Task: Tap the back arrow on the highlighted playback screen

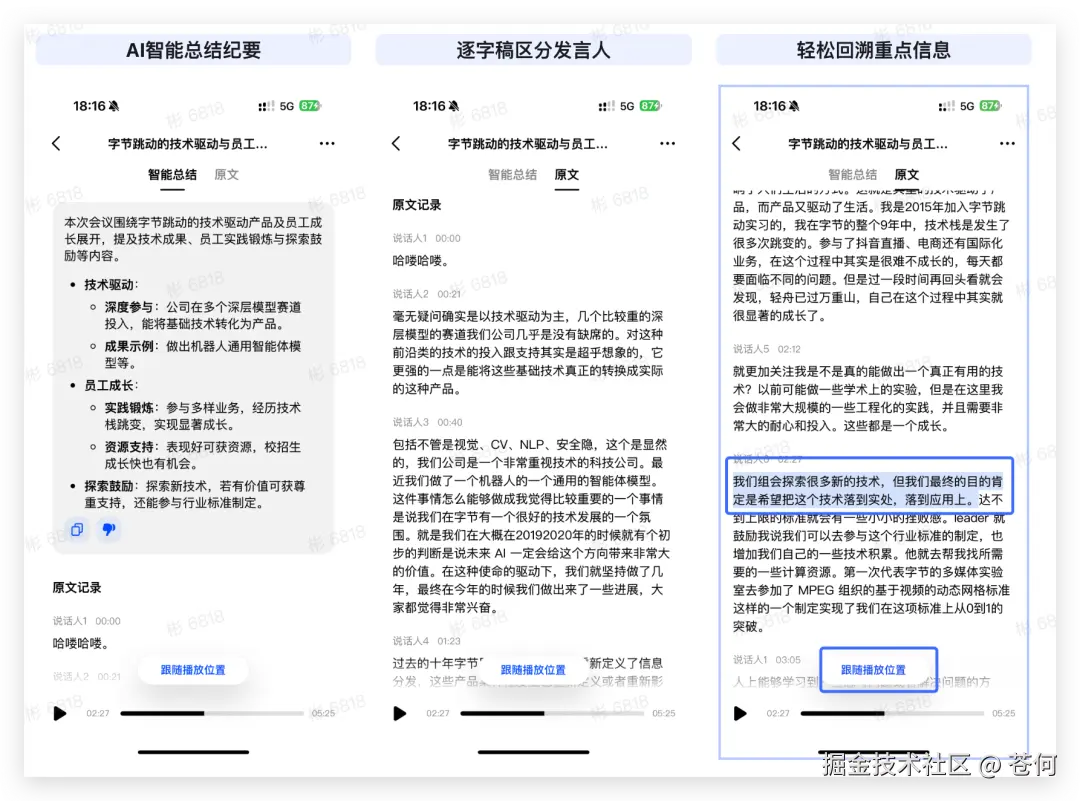Action: pos(737,143)
